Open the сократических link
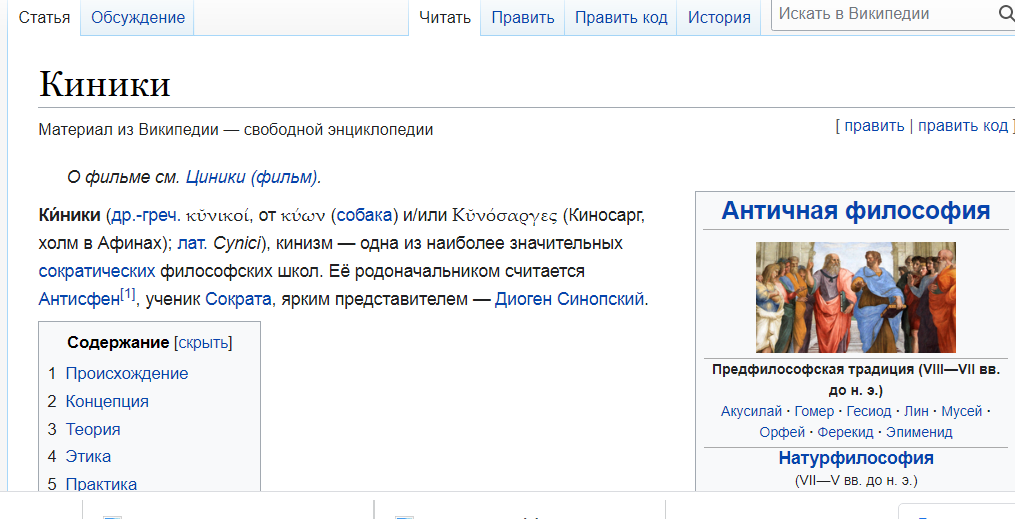The image size is (1015, 519). (x=96, y=271)
